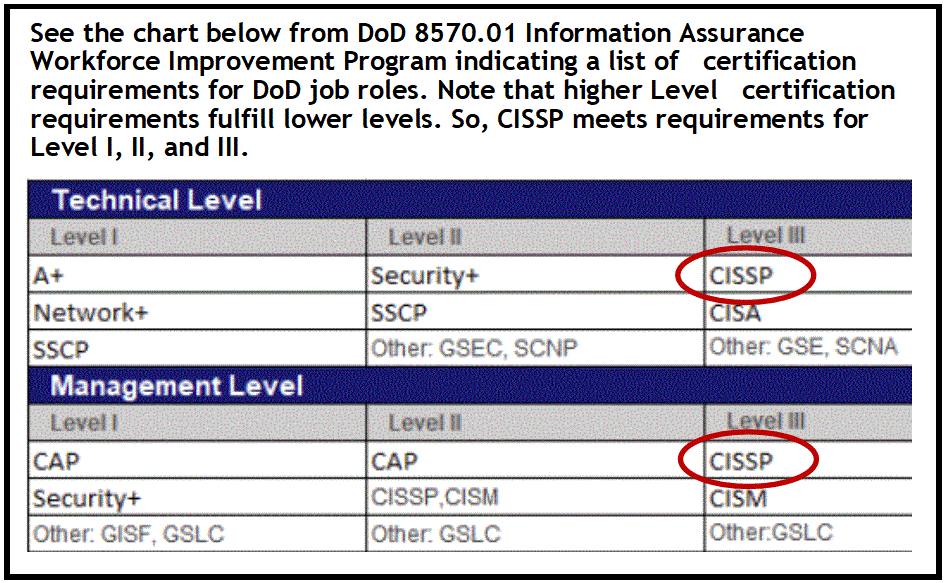Click the Management Level header bar
Image resolution: width=946 pixels, height=583 pixels.
(x=469, y=386)
